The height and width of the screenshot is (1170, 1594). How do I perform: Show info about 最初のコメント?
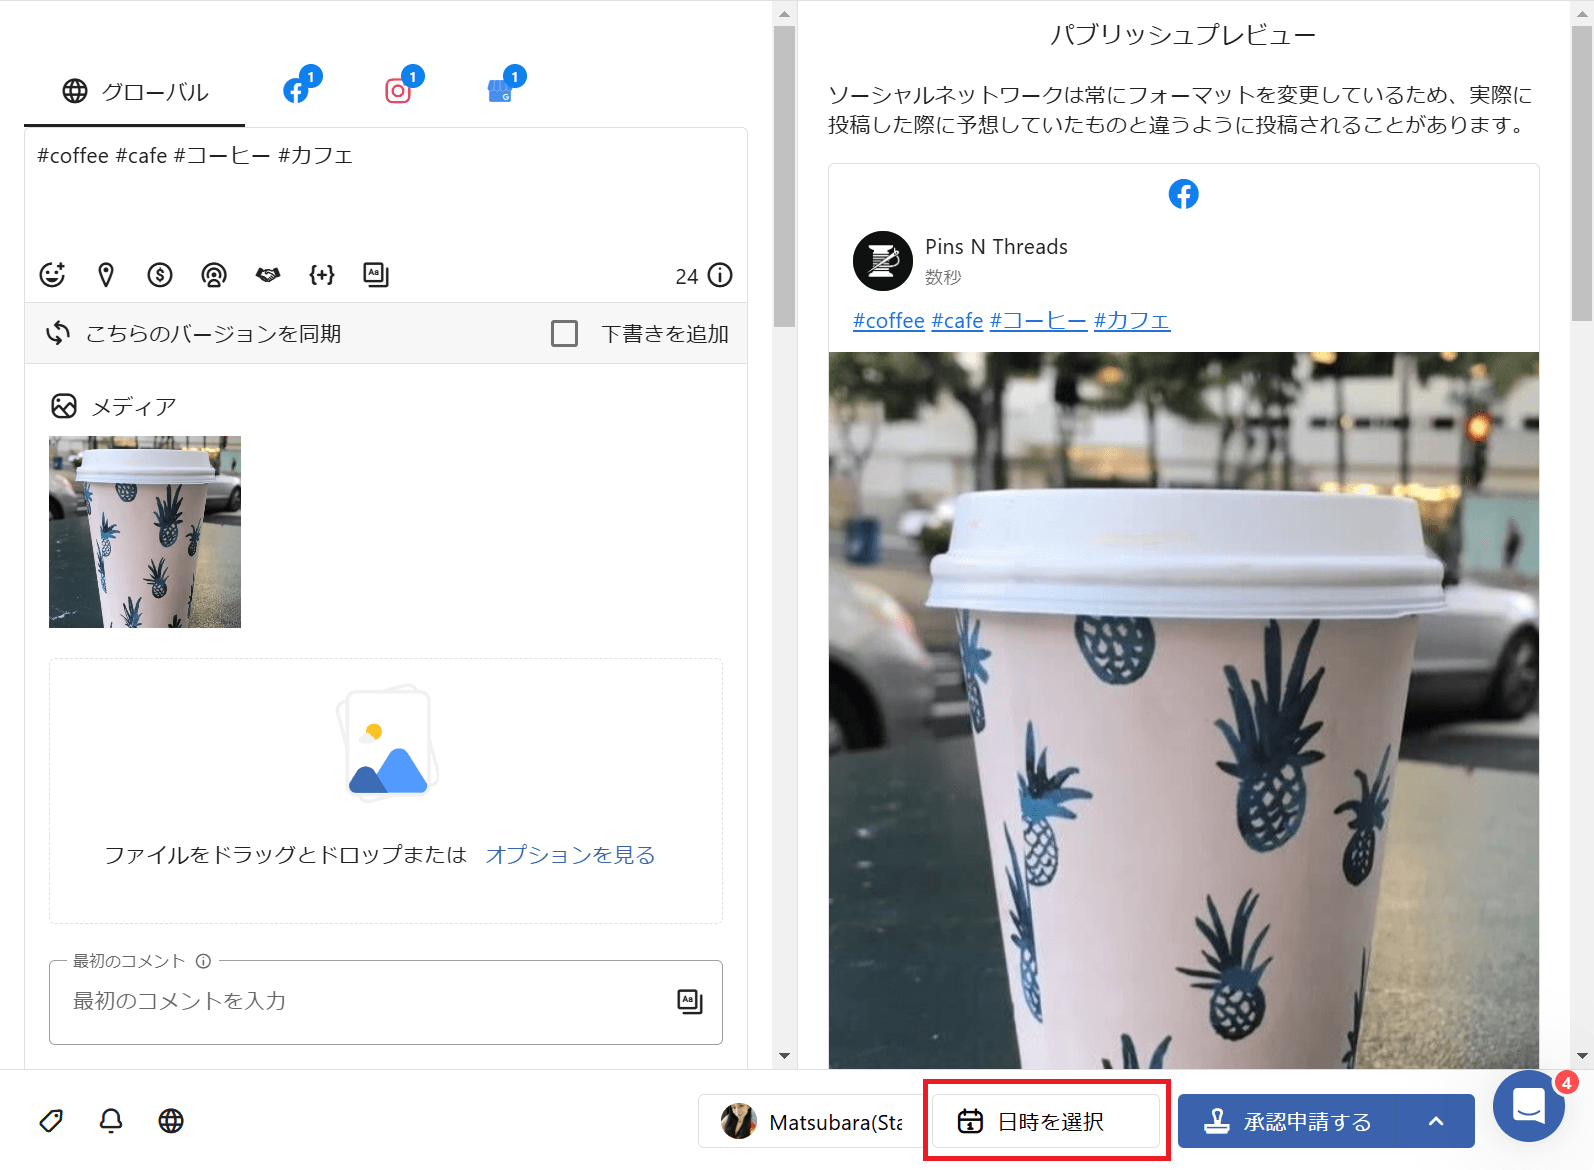[x=203, y=961]
